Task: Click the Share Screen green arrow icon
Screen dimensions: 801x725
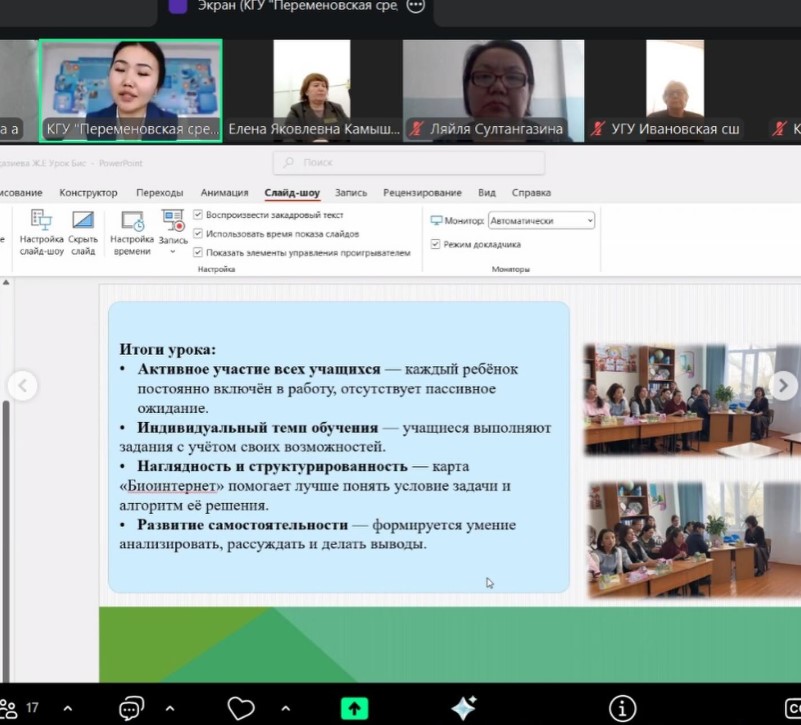Action: [354, 708]
